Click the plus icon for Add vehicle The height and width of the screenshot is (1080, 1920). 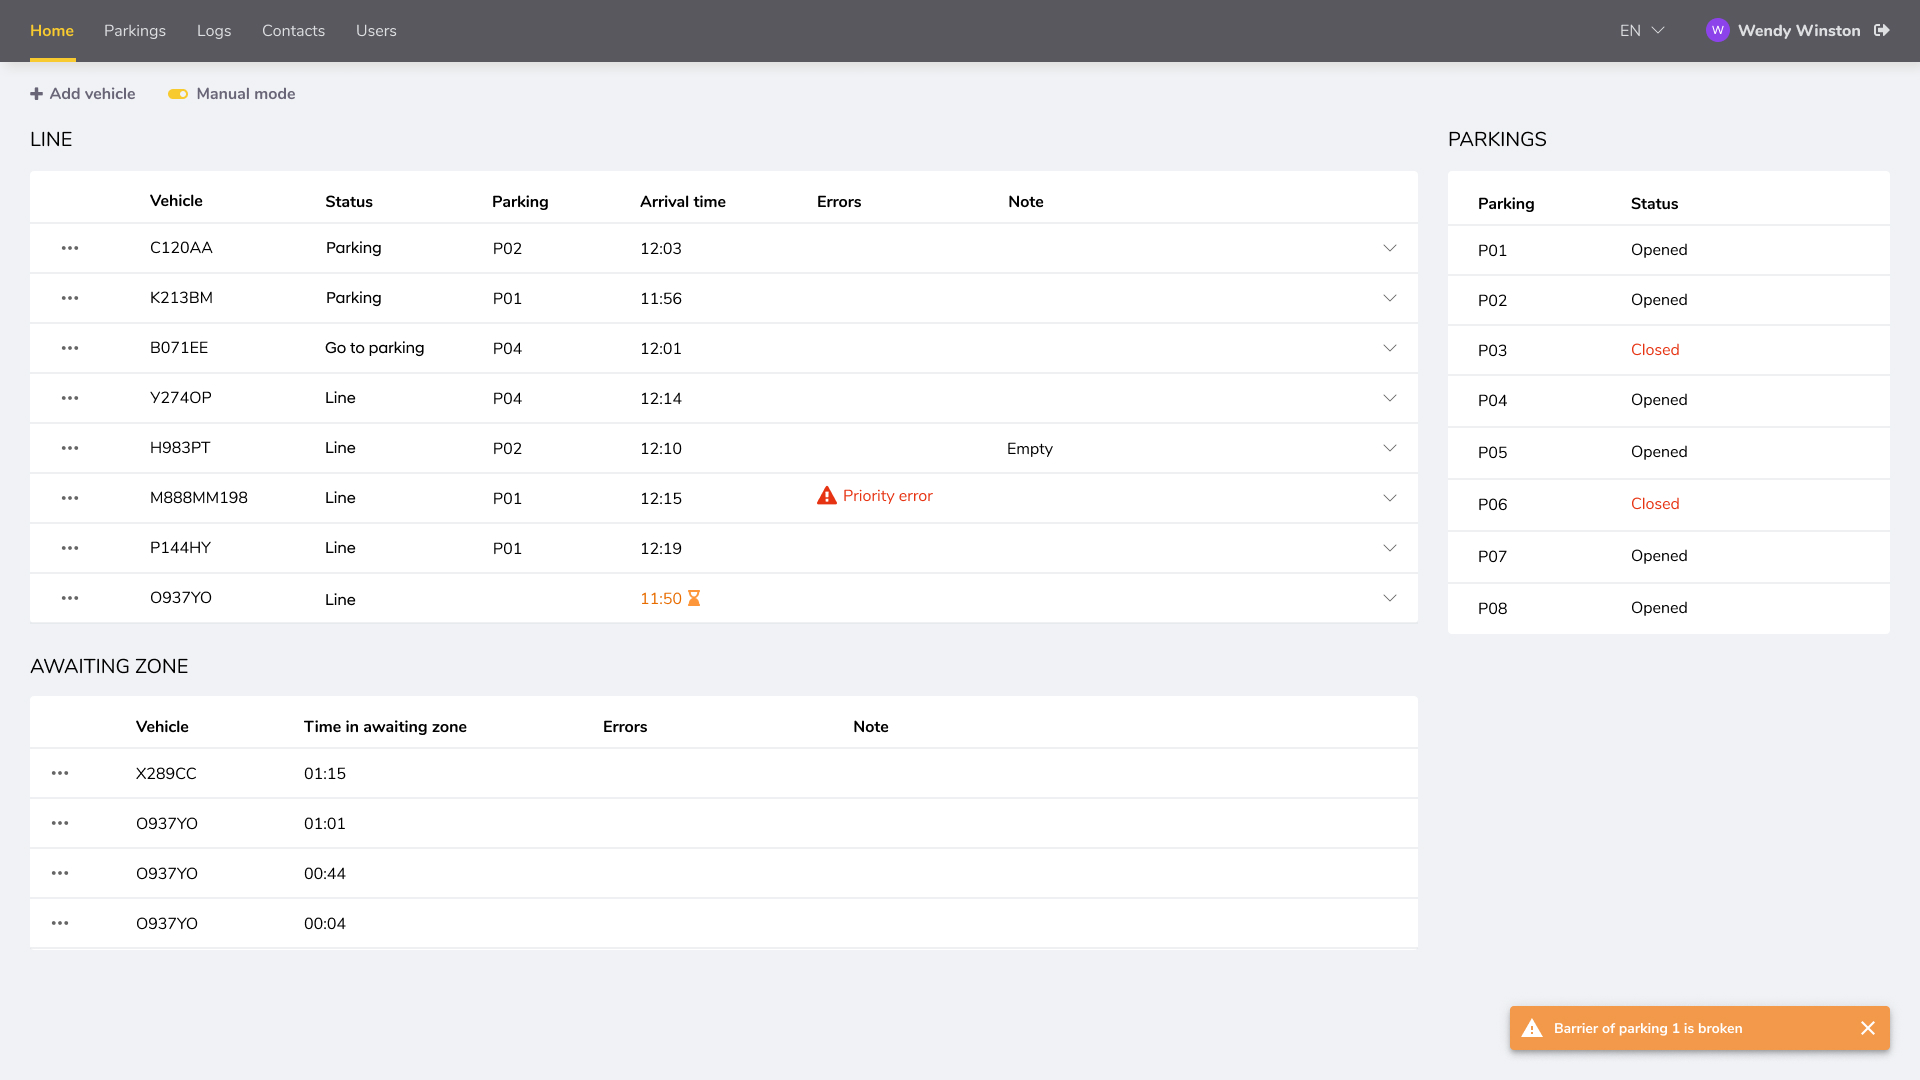click(x=36, y=94)
